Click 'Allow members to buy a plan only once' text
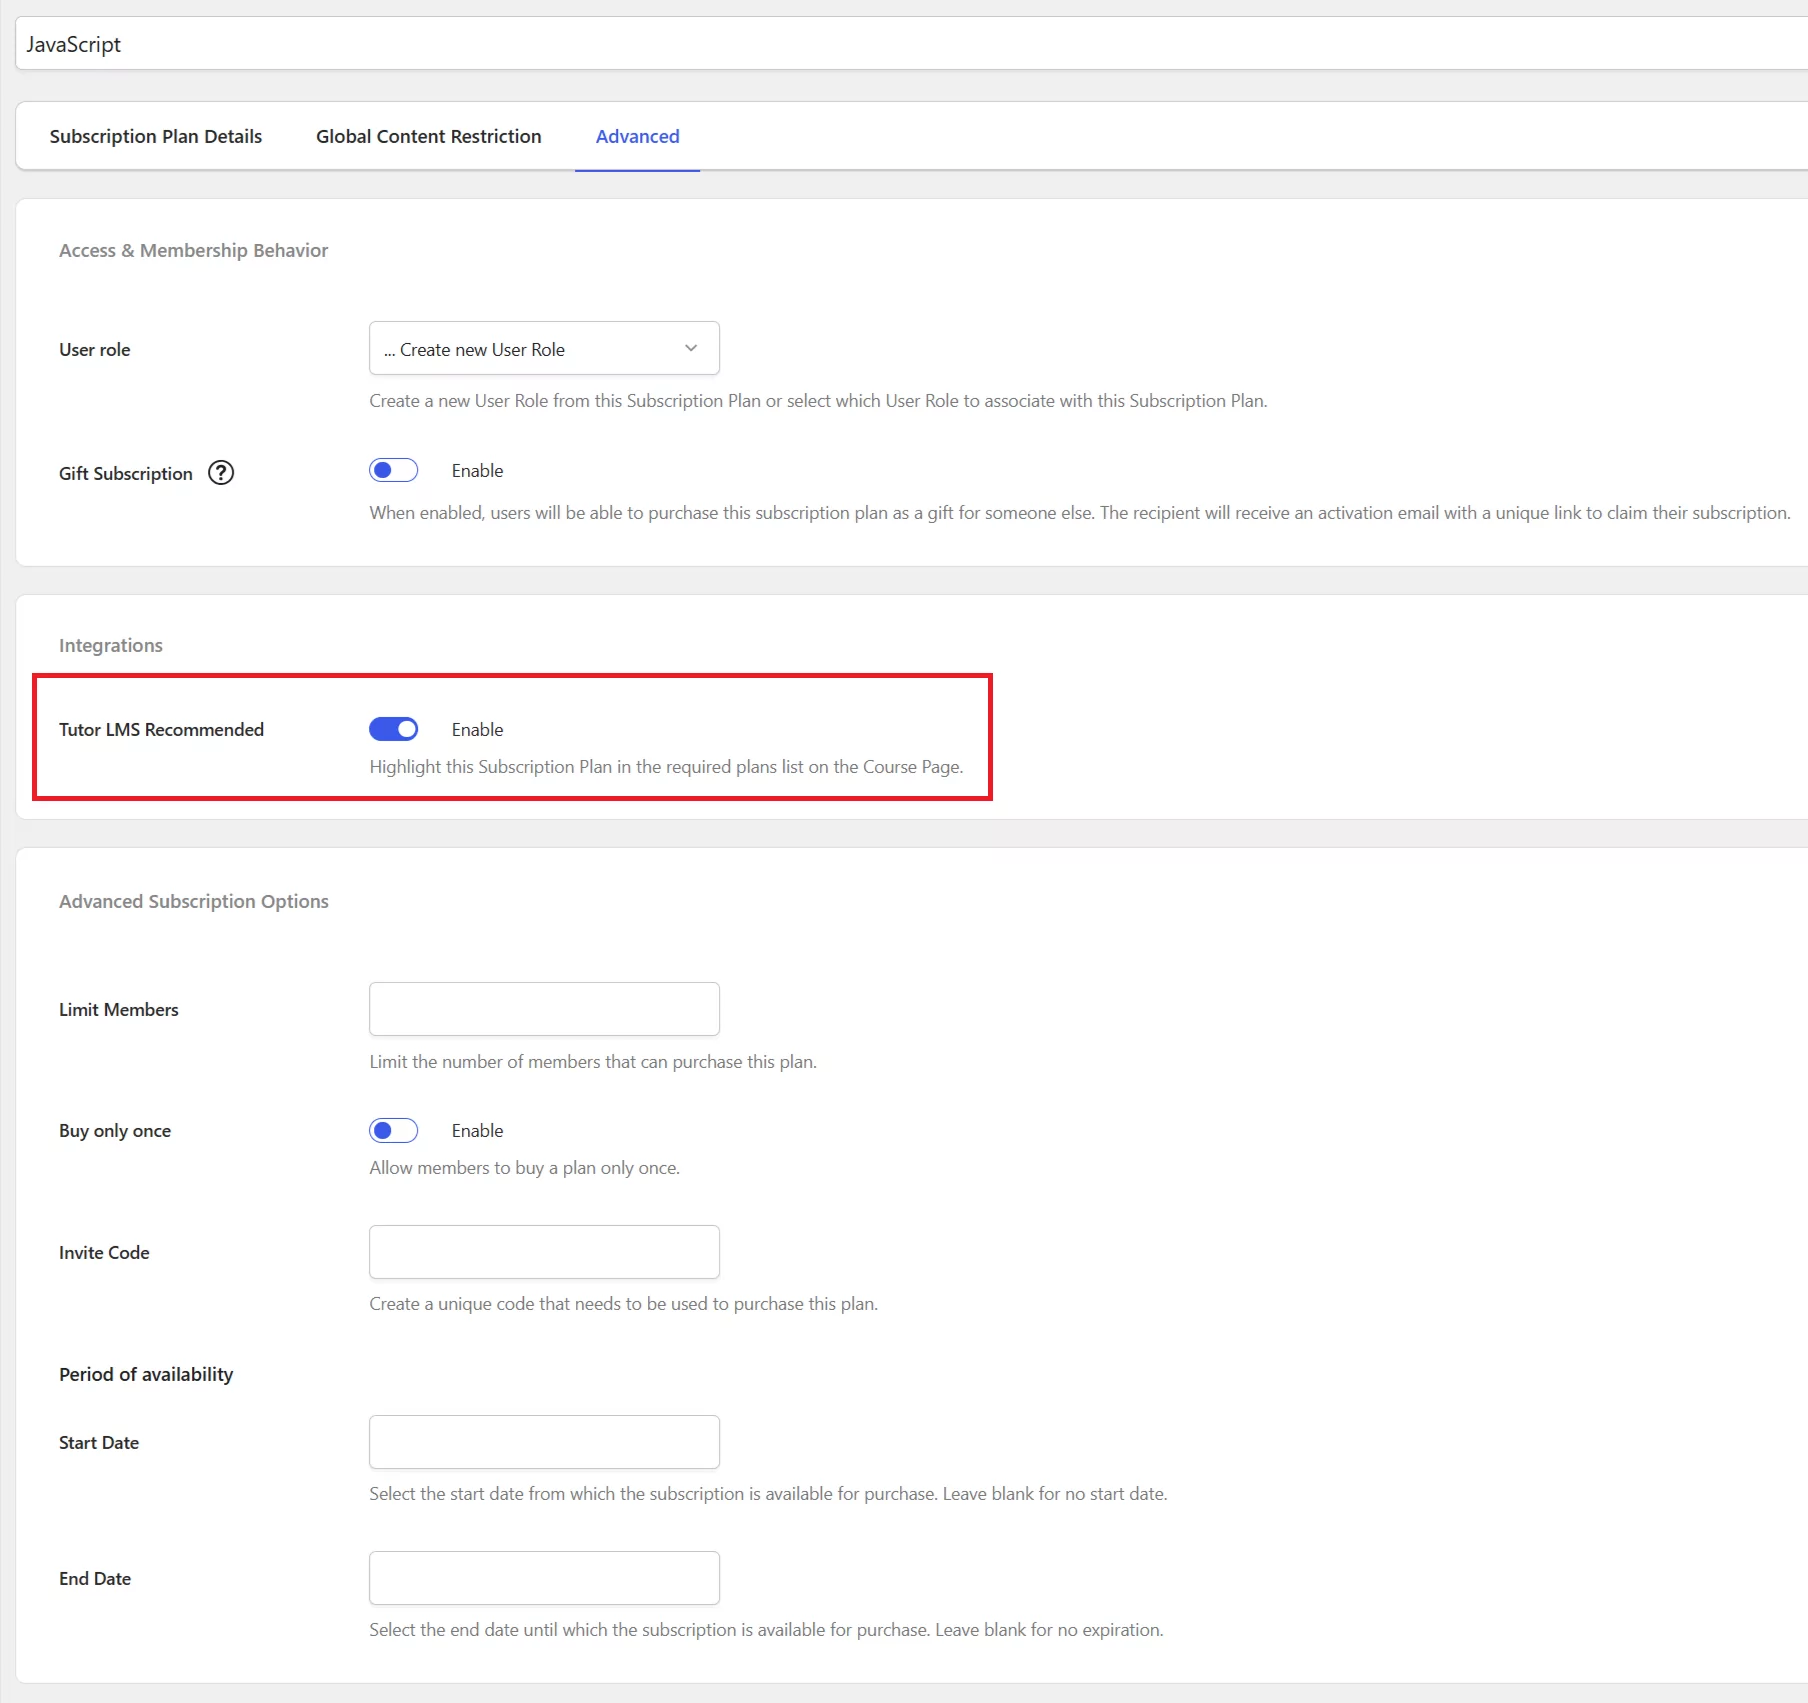The image size is (1808, 1703). (x=525, y=1168)
